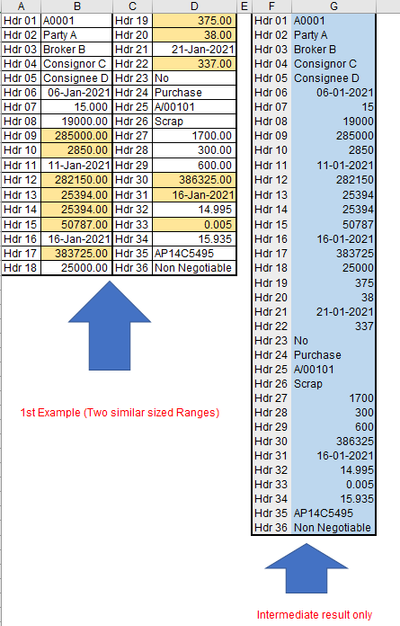Select highlighted cell 50787.00

(77, 224)
